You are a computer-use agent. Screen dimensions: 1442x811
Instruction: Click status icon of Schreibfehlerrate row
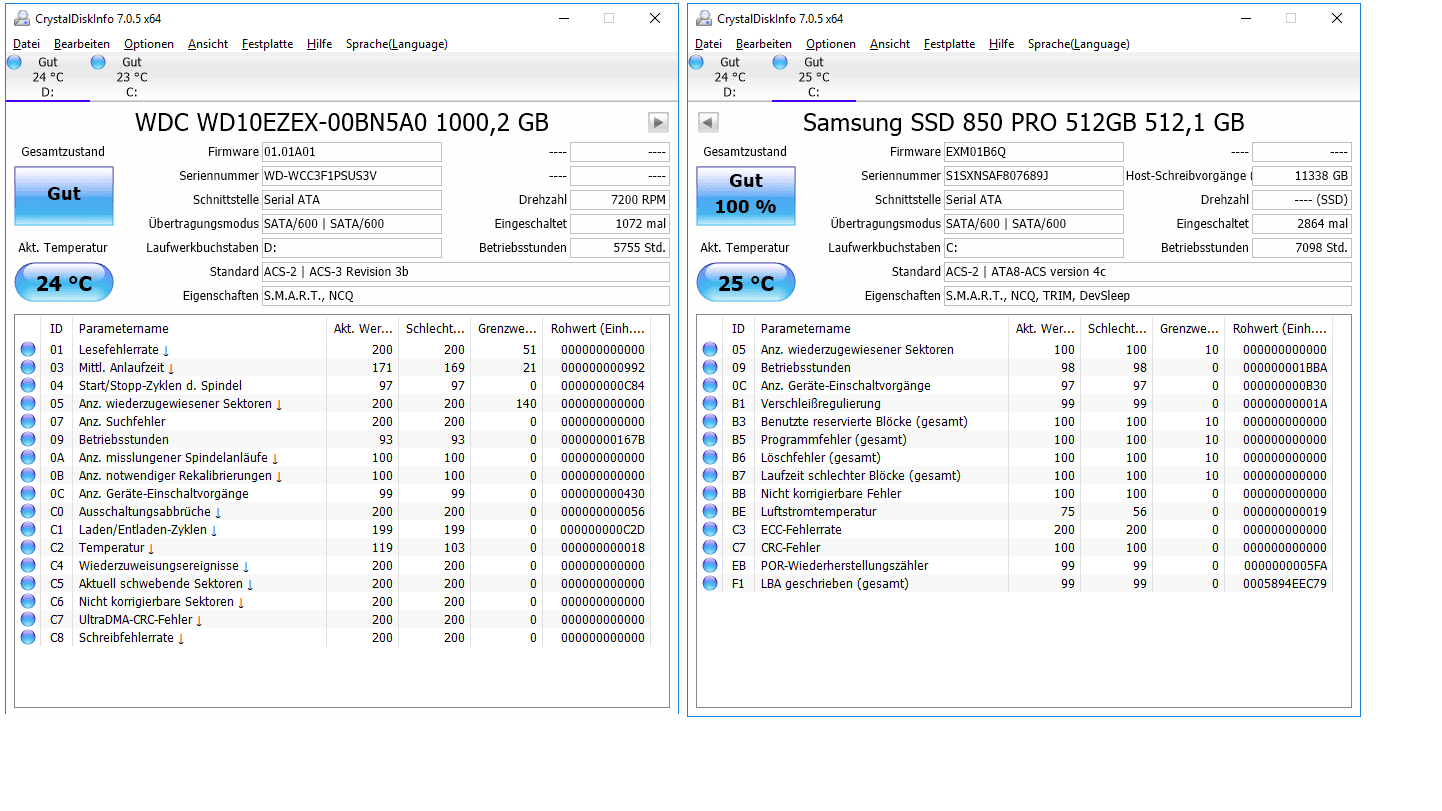[x=28, y=638]
